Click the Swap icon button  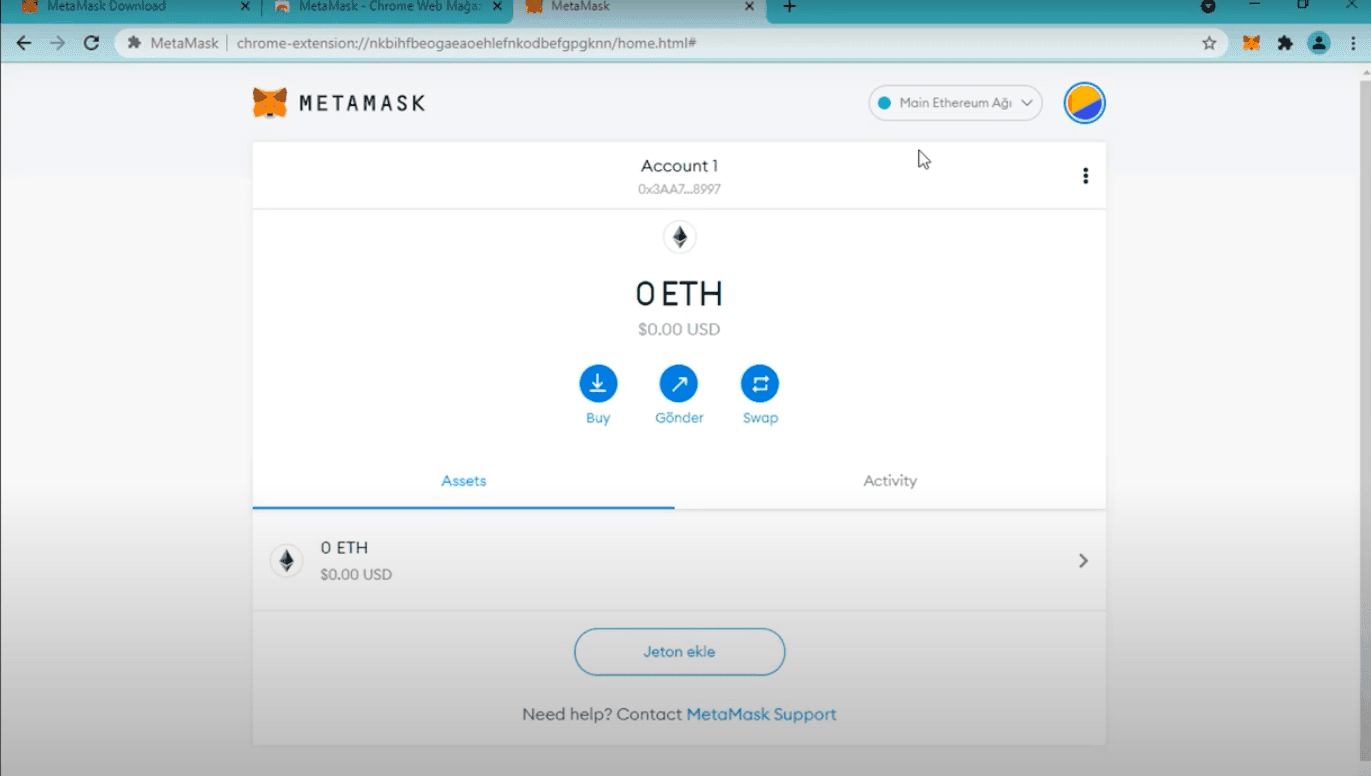click(760, 384)
